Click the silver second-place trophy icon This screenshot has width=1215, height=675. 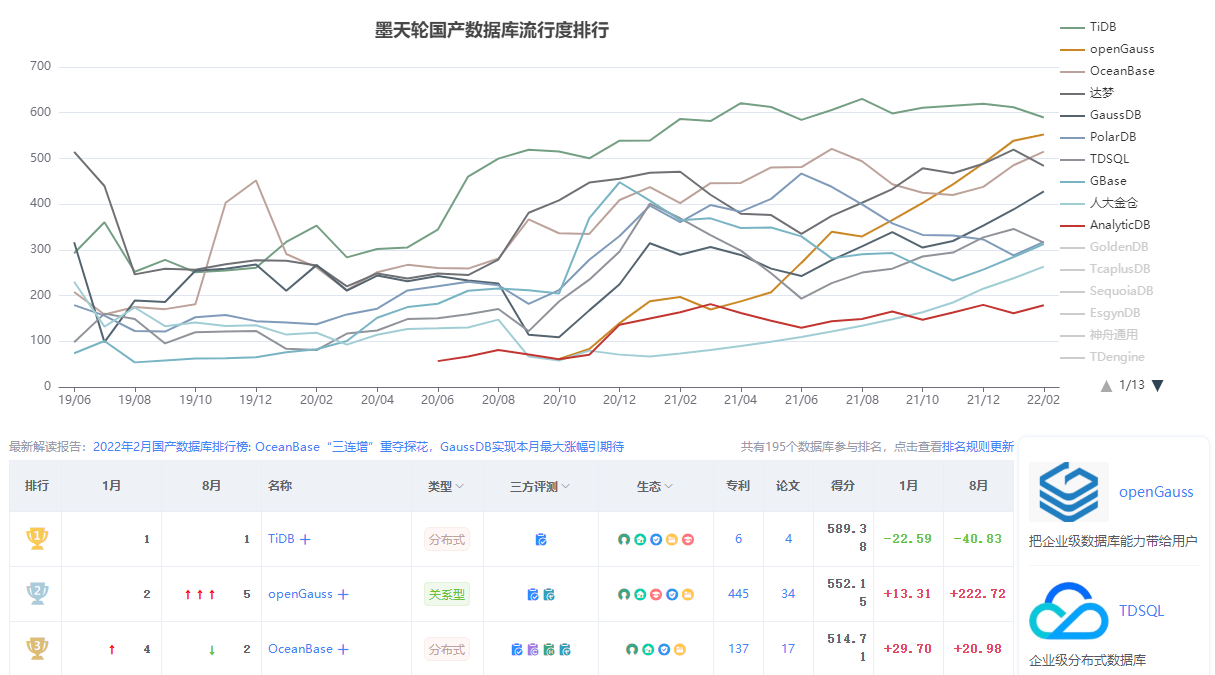point(37,594)
